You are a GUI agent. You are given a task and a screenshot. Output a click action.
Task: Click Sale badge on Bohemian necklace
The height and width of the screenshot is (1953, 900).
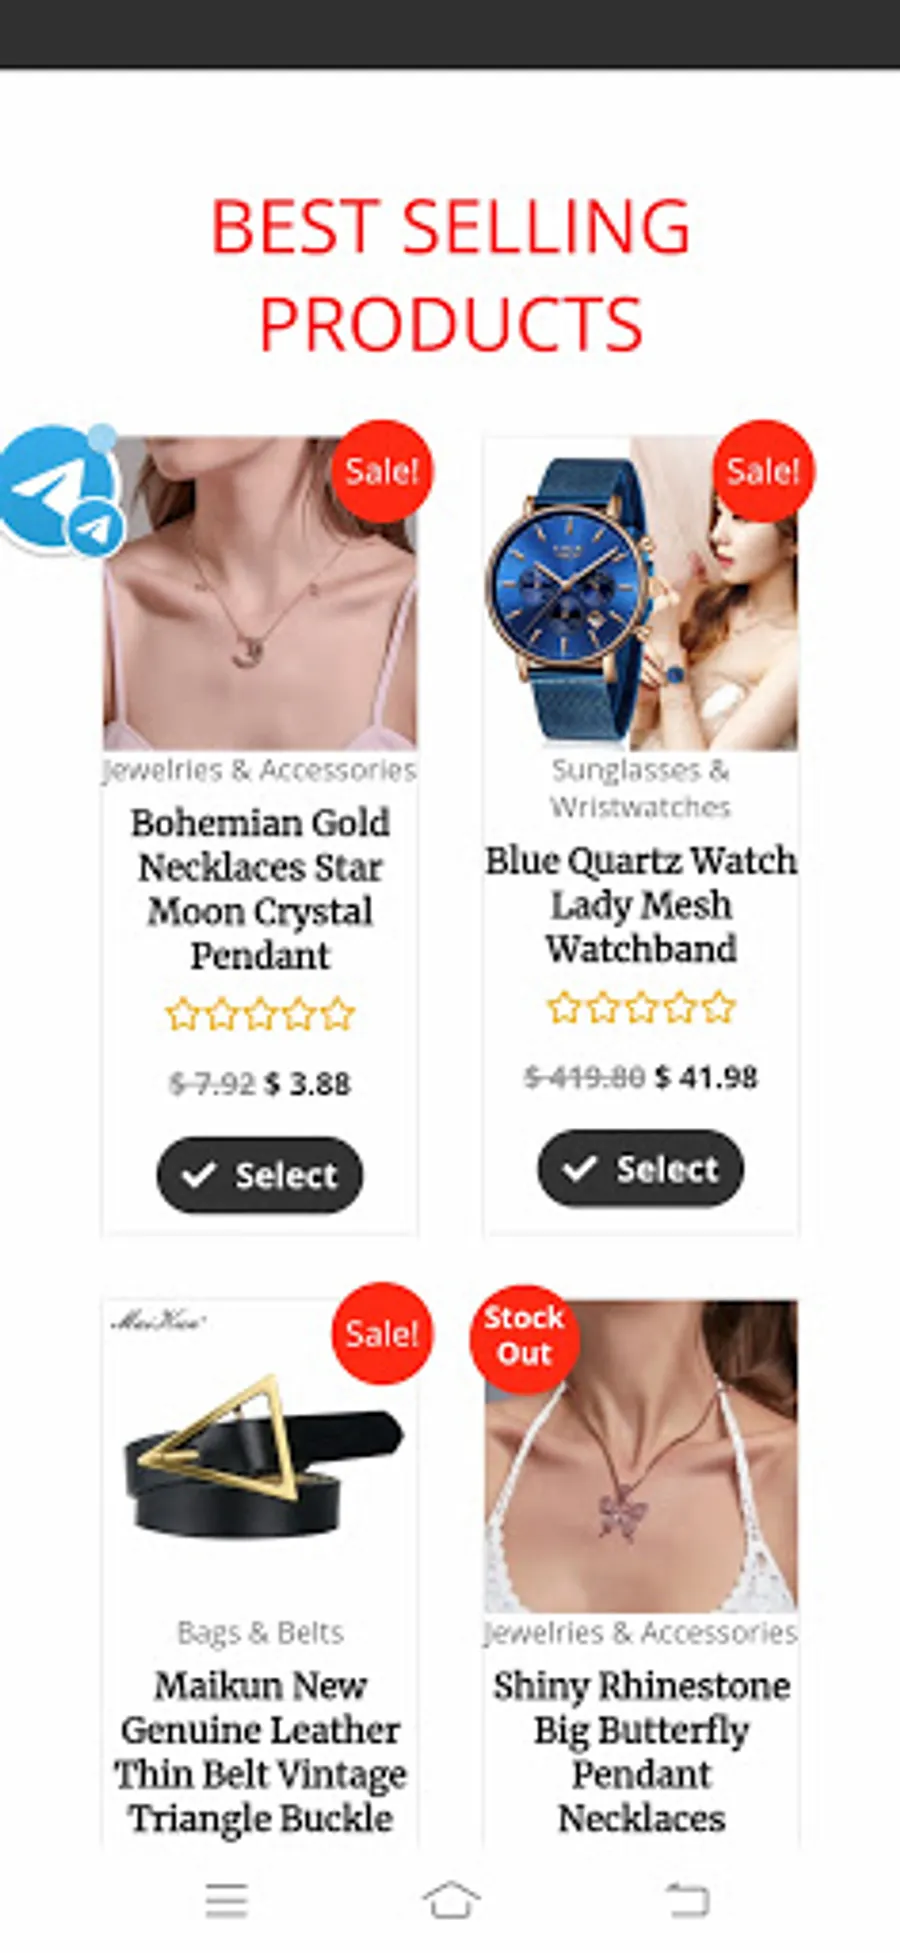point(382,471)
